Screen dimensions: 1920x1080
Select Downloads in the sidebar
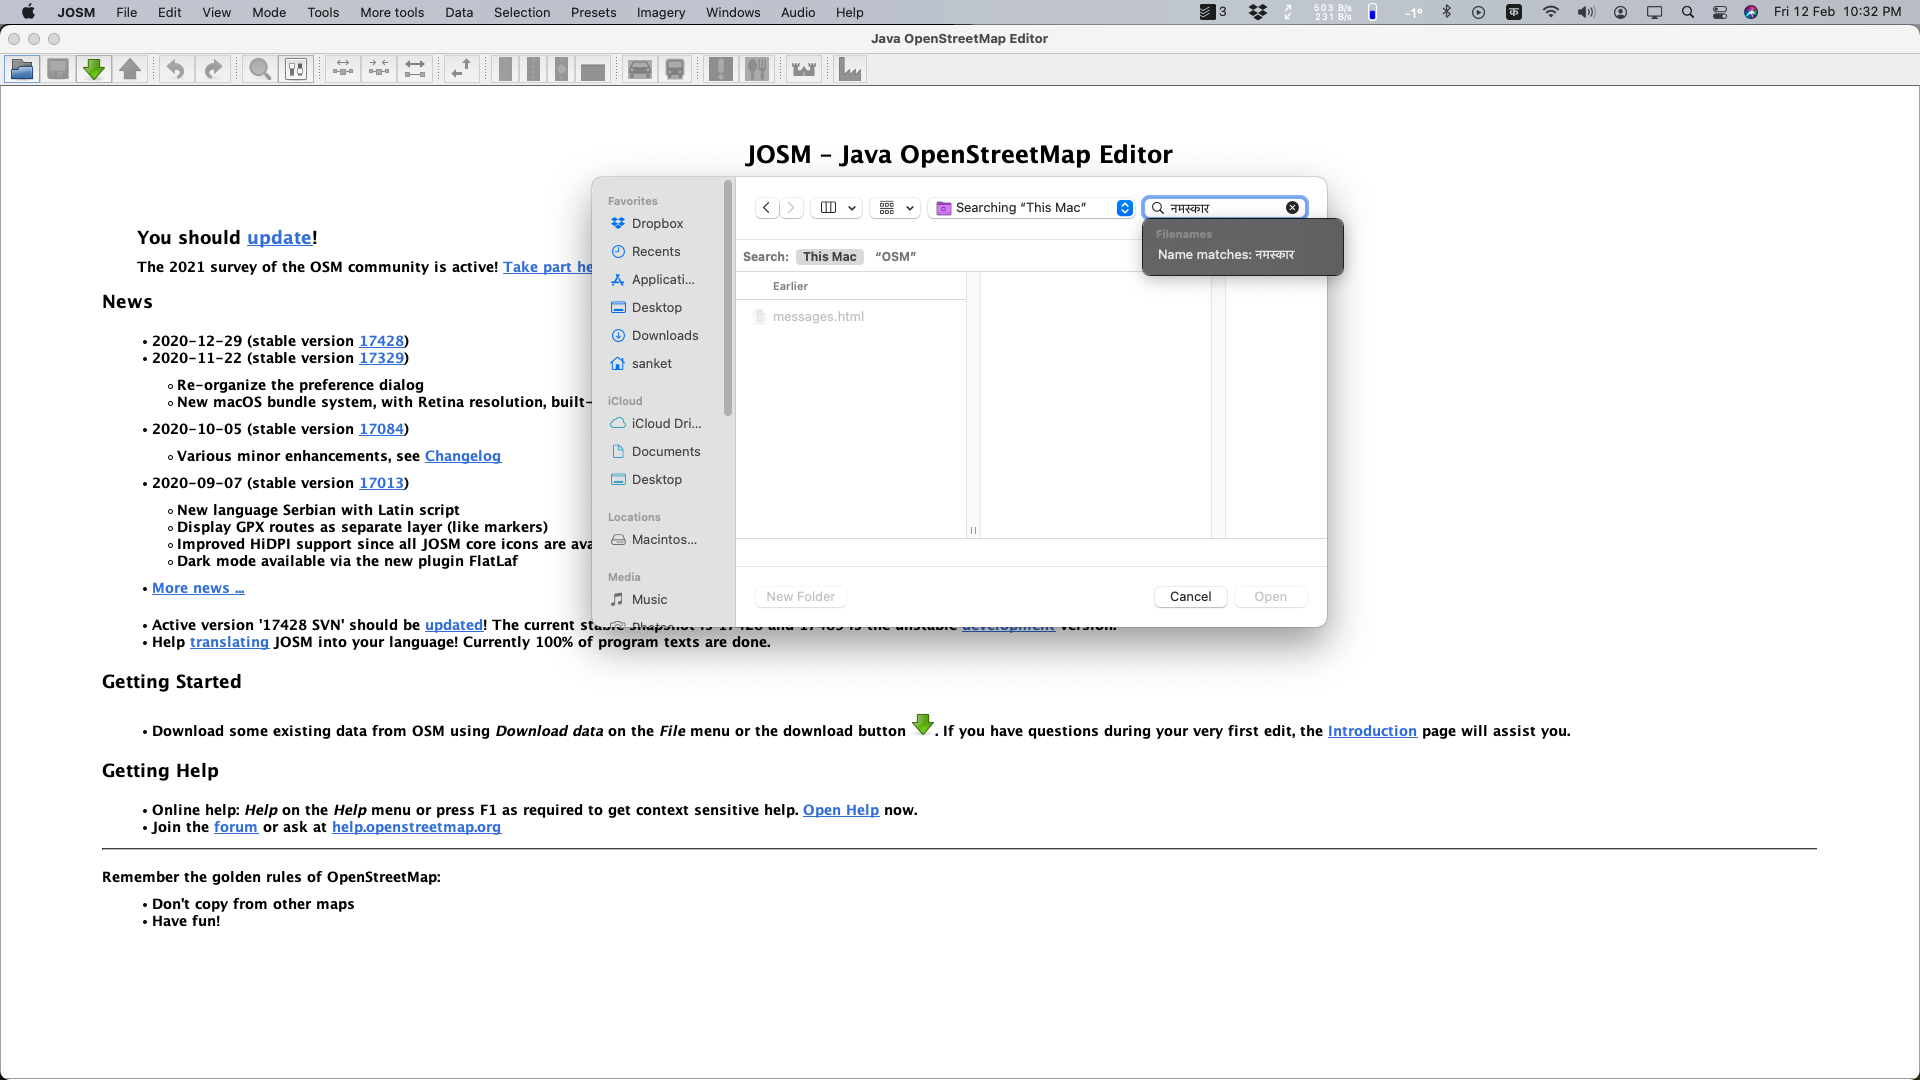coord(665,336)
